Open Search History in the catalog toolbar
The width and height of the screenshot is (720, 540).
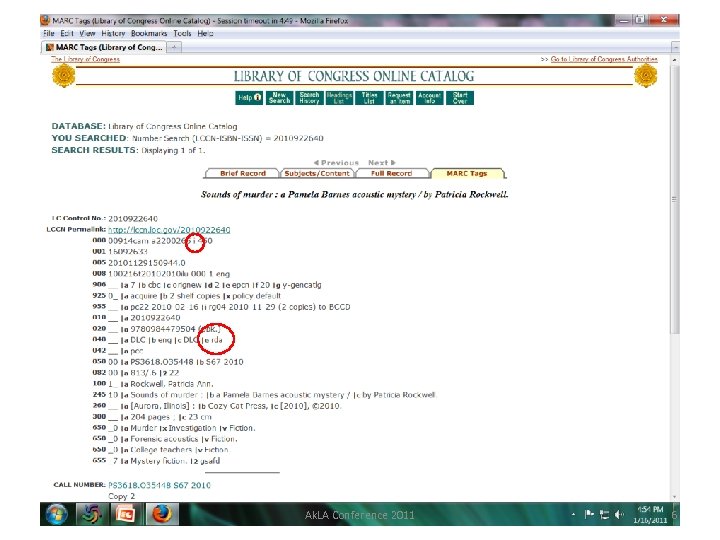(309, 98)
